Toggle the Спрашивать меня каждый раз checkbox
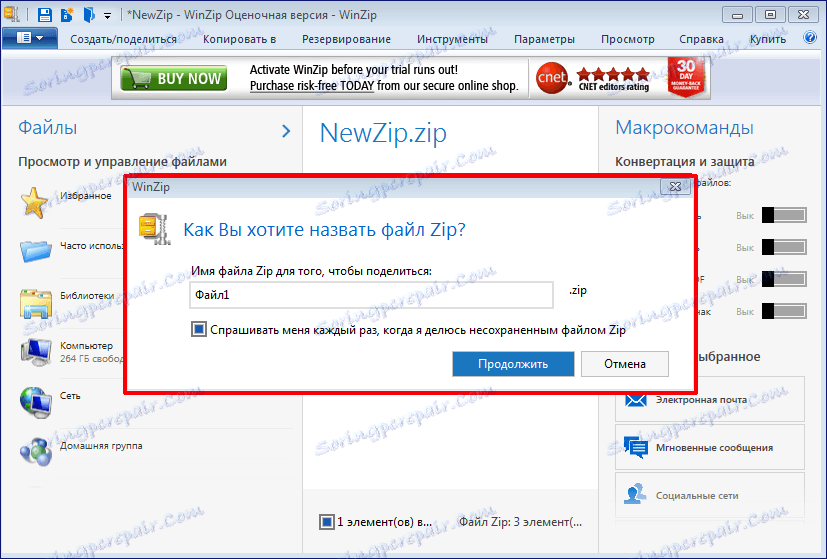This screenshot has width=827, height=559. 199,330
